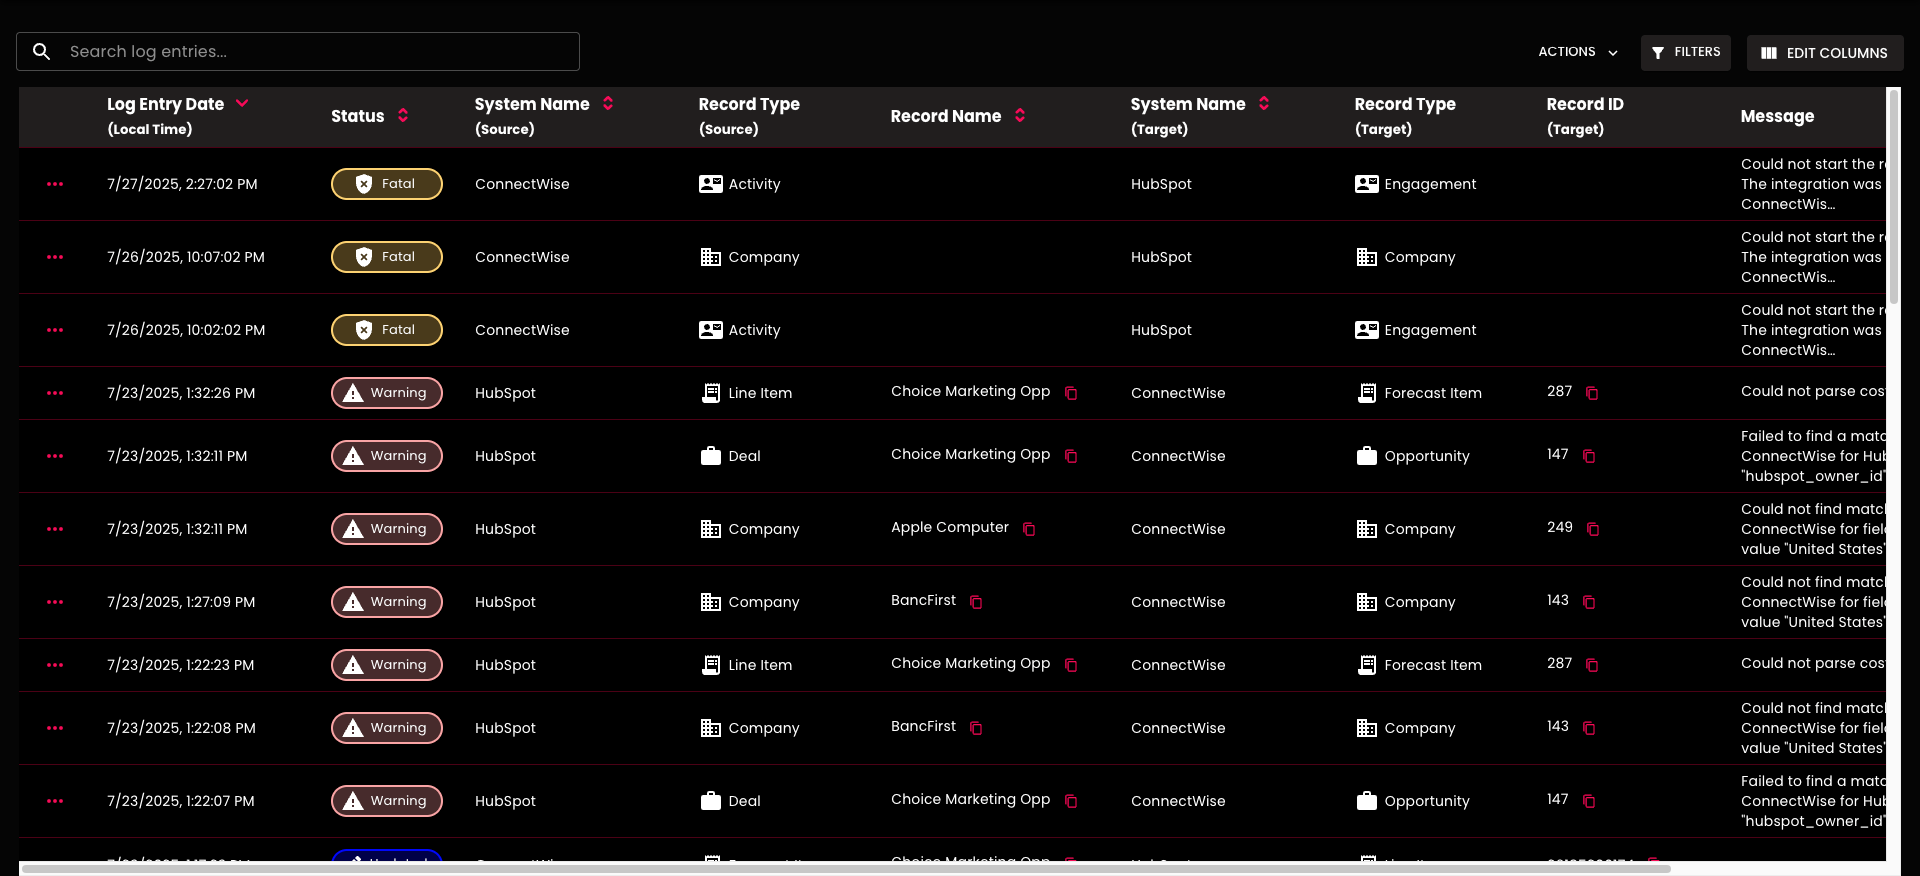Open the Actions dropdown menu
1920x876 pixels.
[x=1577, y=52]
